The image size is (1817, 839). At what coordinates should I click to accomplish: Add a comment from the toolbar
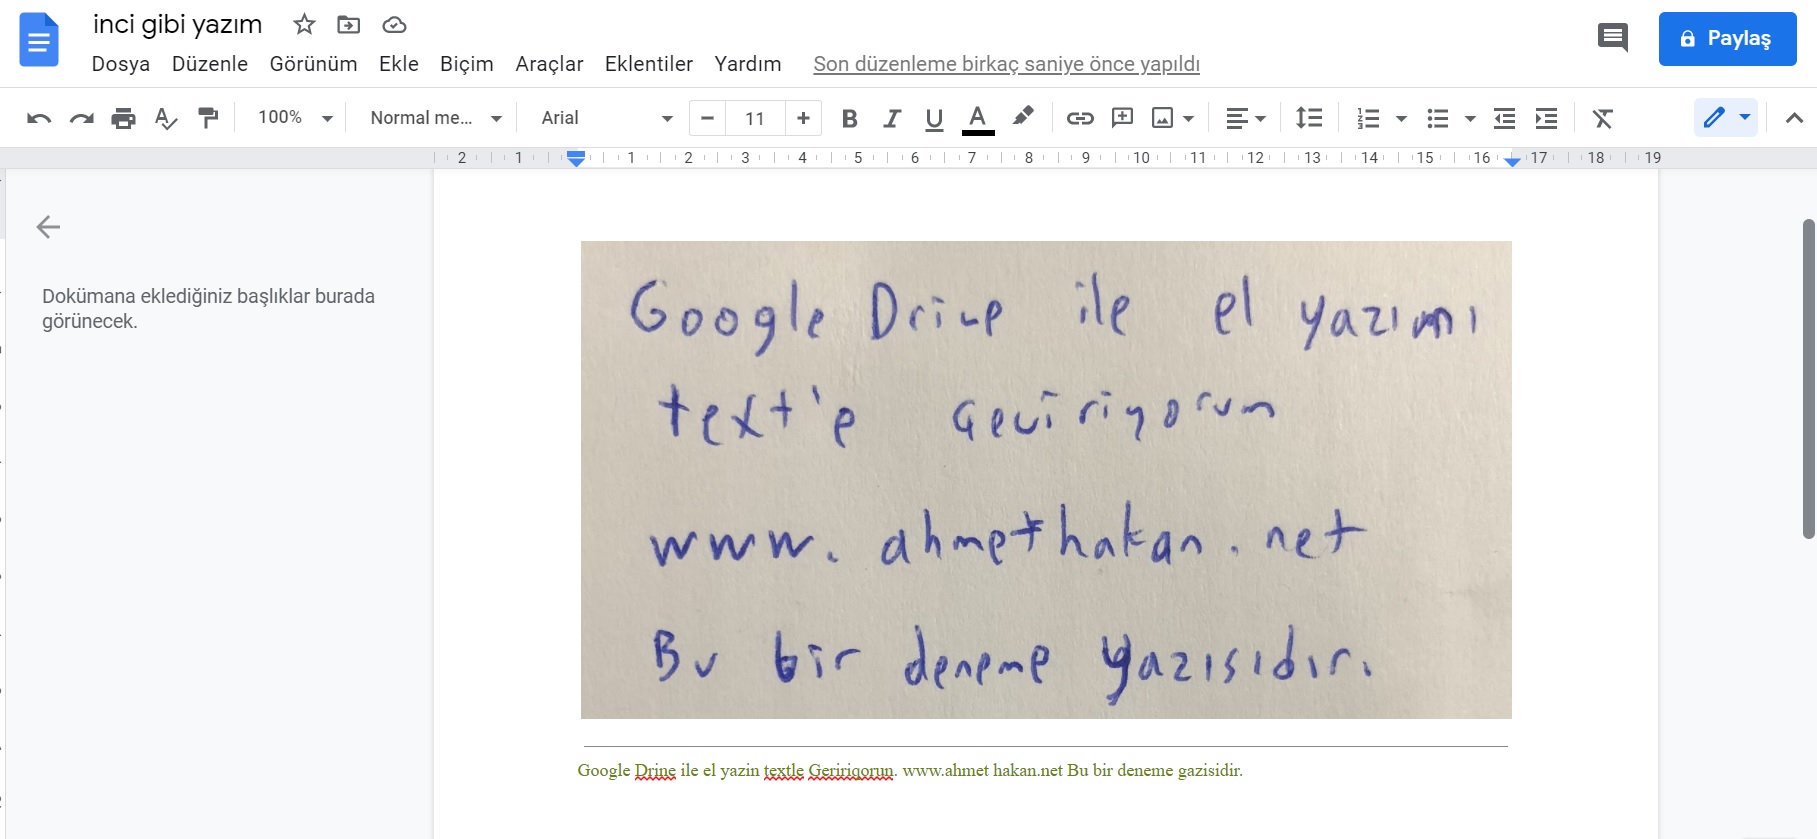(x=1122, y=118)
